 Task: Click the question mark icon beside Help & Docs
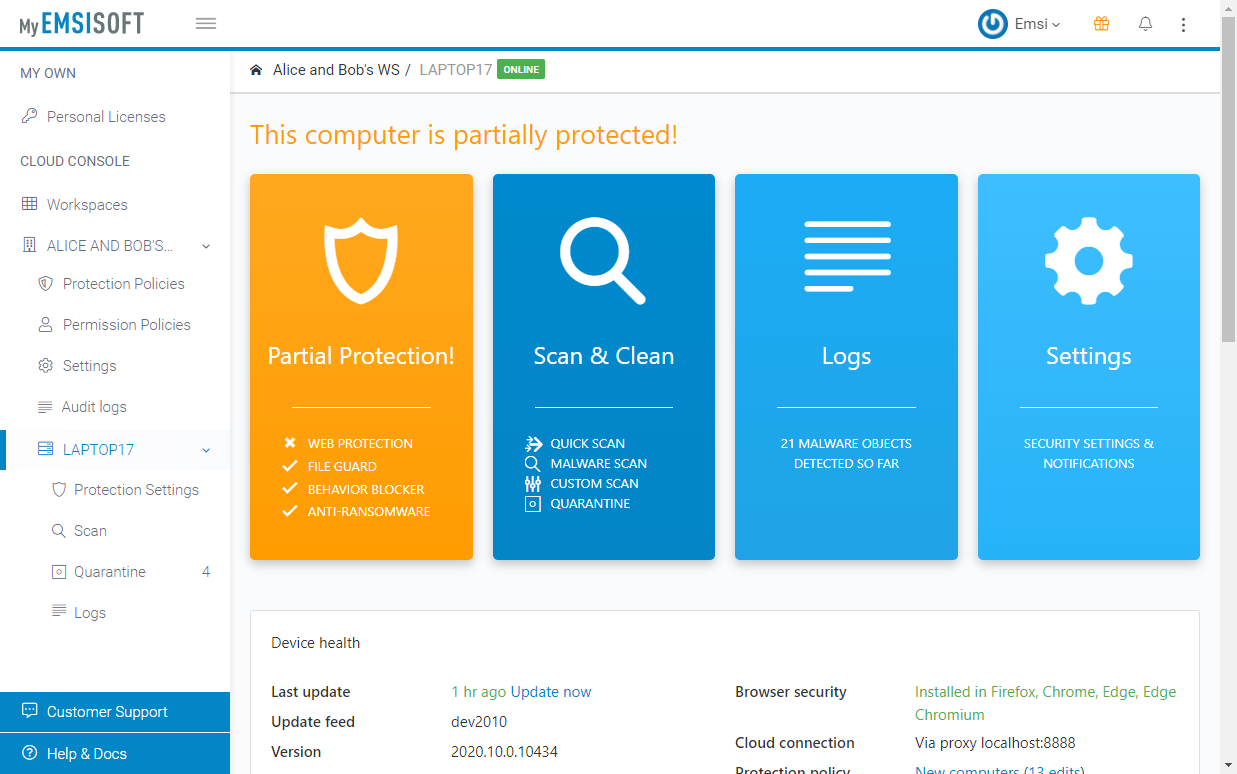[29, 753]
